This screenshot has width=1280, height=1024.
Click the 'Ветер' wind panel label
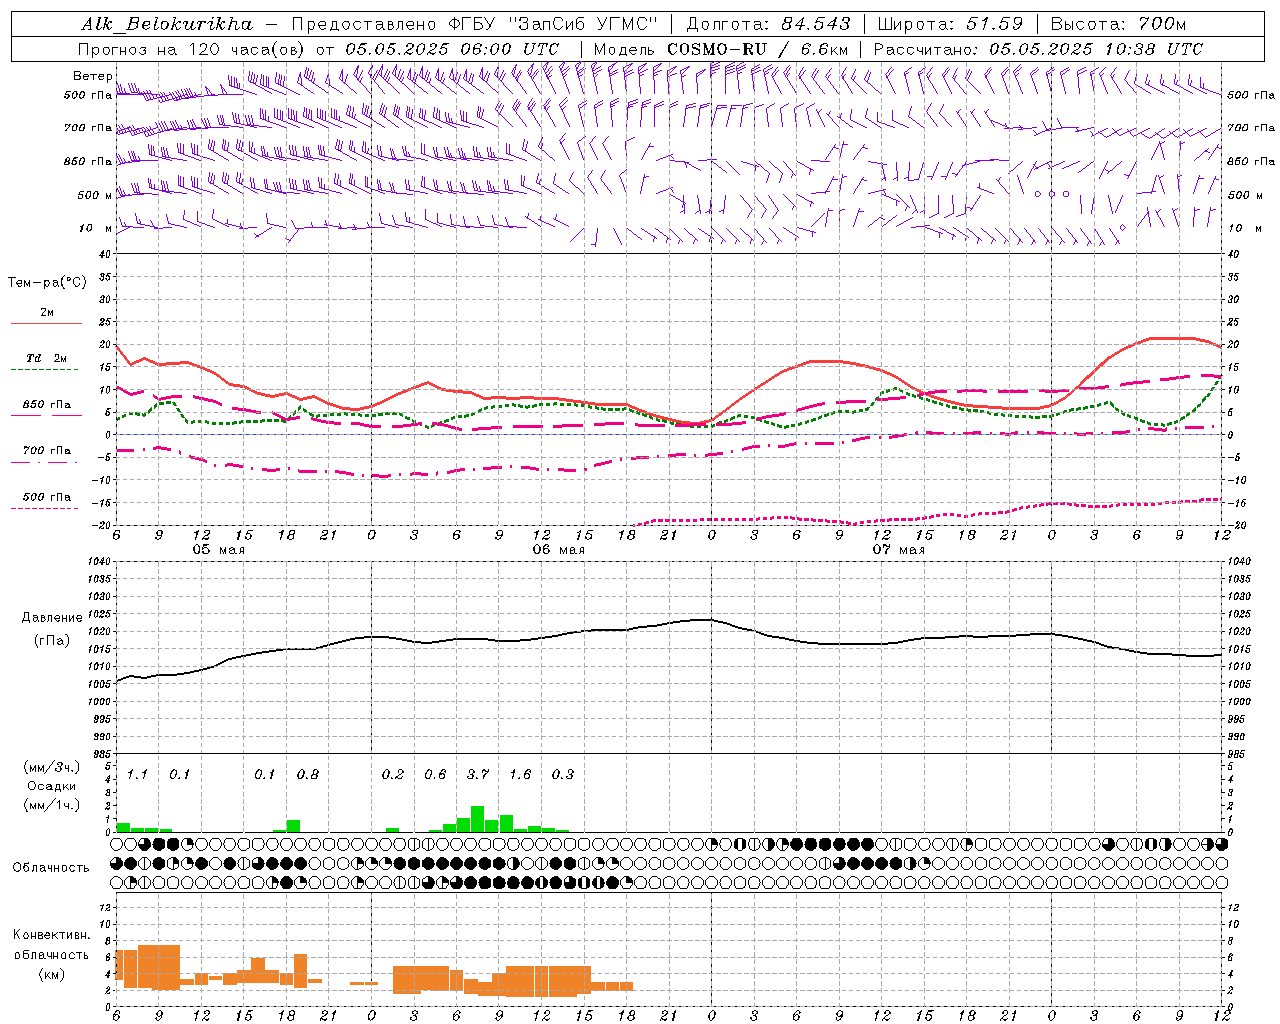point(92,76)
